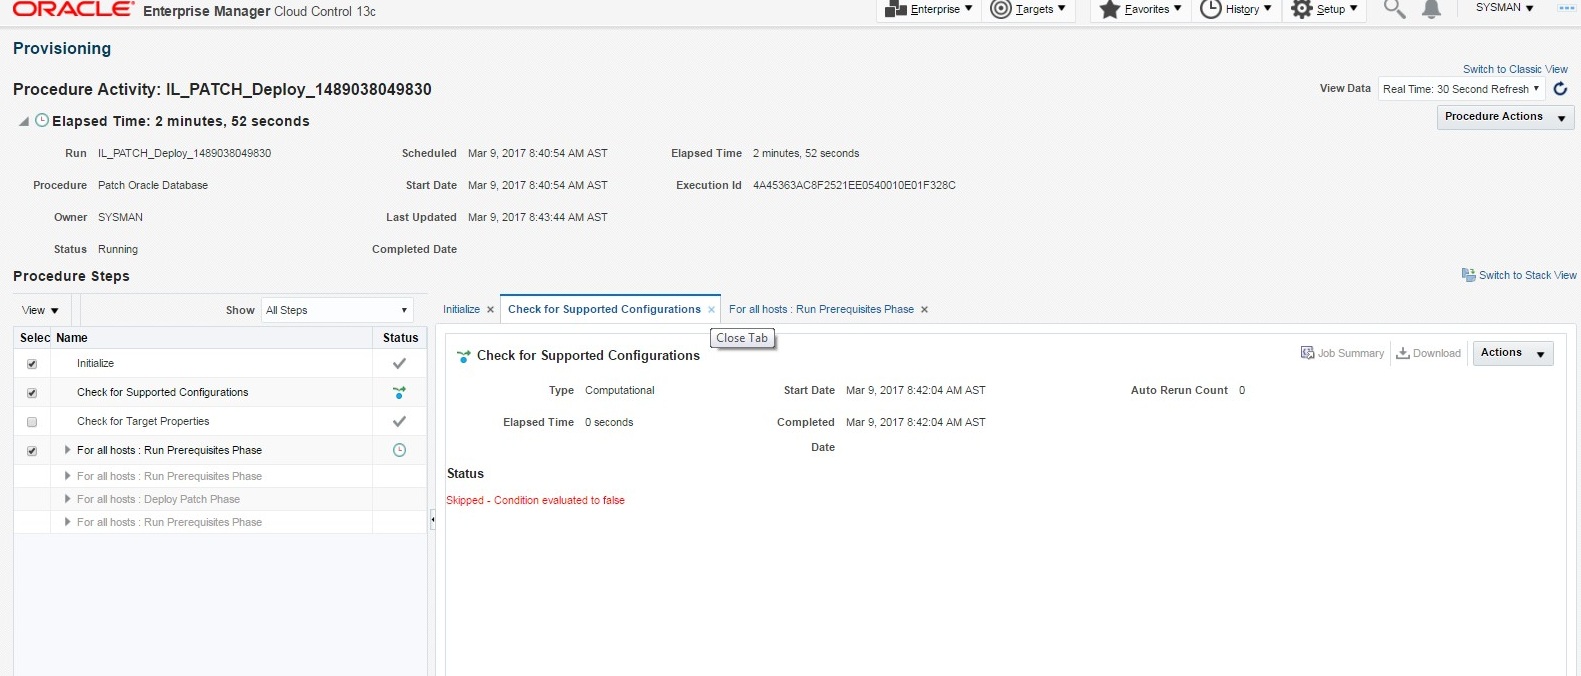Click the refresh icon next to View Data
1581x676 pixels.
click(1560, 89)
